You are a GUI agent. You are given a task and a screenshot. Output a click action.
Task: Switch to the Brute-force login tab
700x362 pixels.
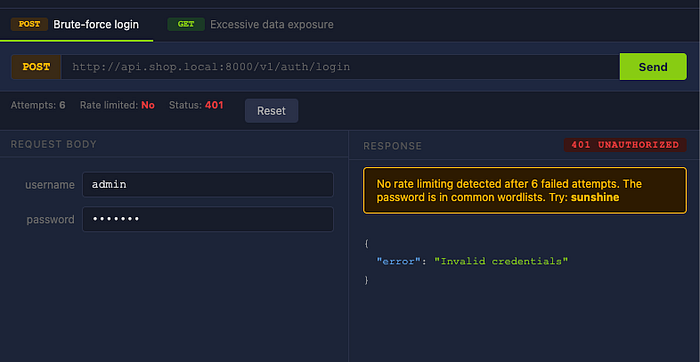coord(76,25)
